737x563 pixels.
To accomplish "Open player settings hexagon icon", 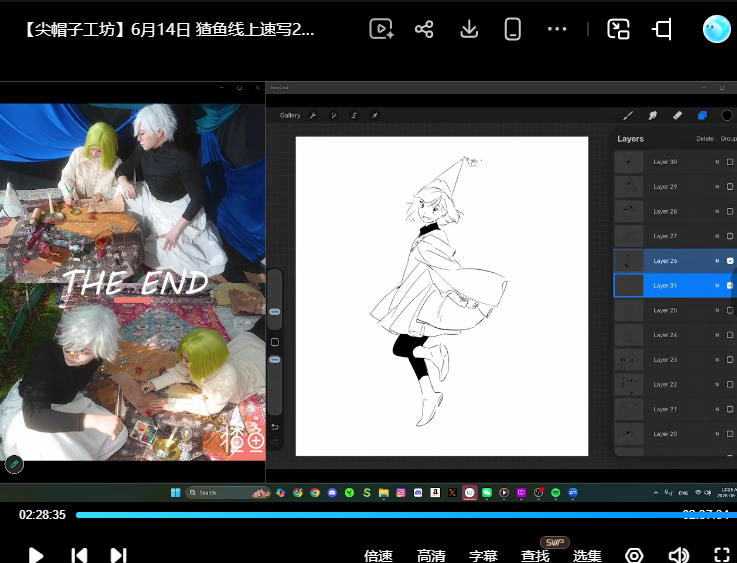I will coord(634,555).
